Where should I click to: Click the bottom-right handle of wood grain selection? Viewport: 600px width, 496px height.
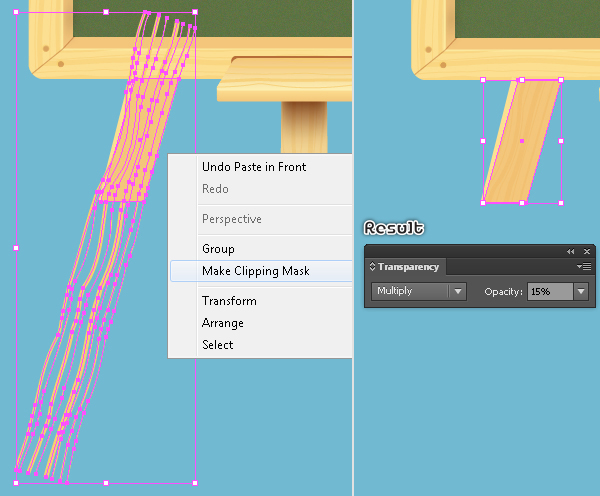195,483
